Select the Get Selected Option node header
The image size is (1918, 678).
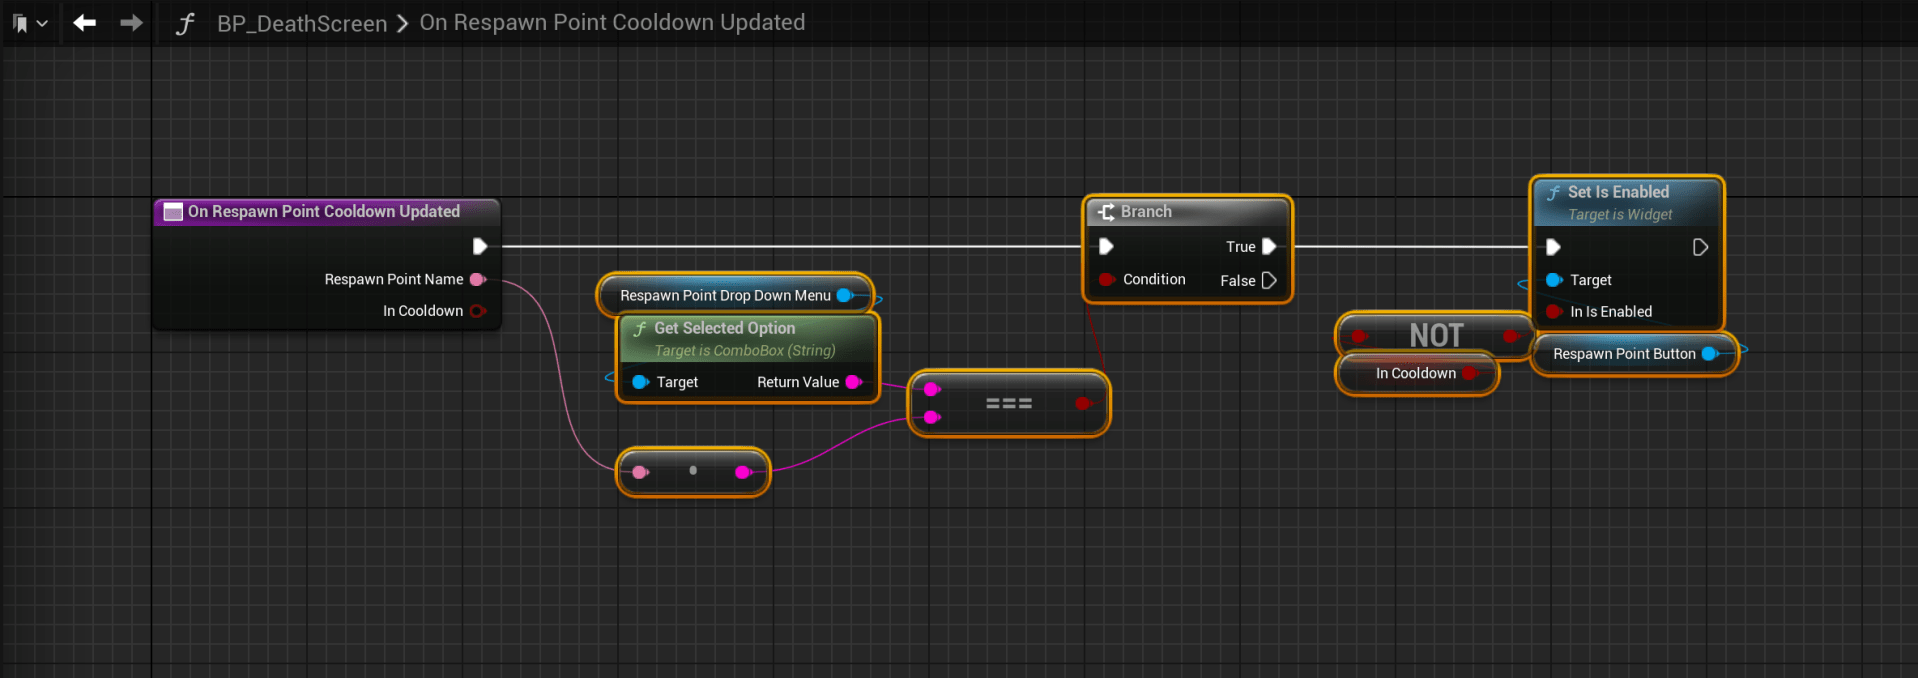click(x=748, y=338)
